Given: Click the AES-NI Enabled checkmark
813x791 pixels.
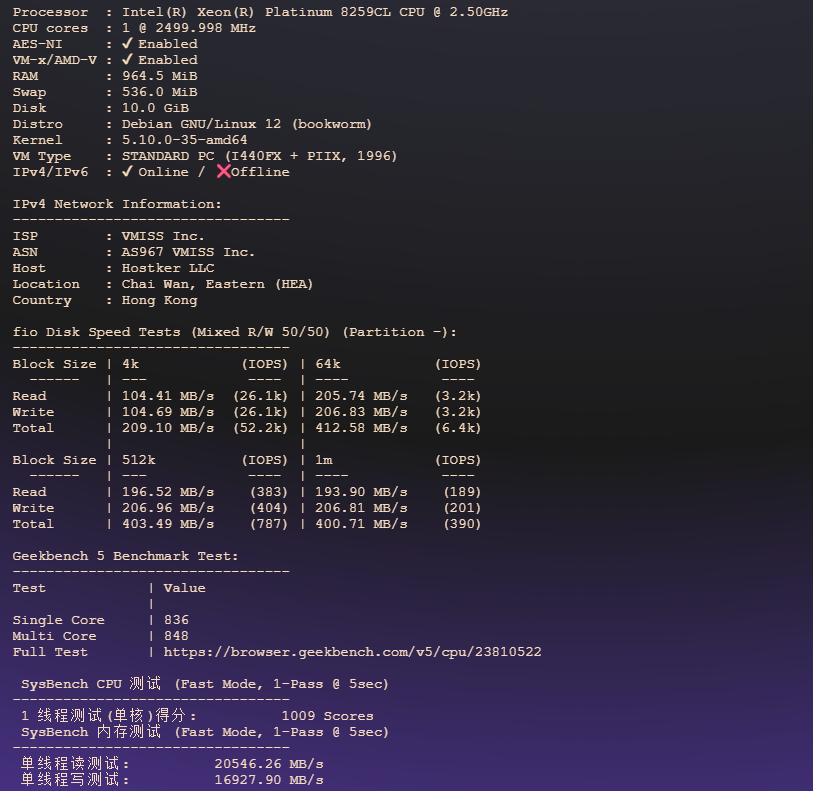Looking at the screenshot, I should click(127, 44).
